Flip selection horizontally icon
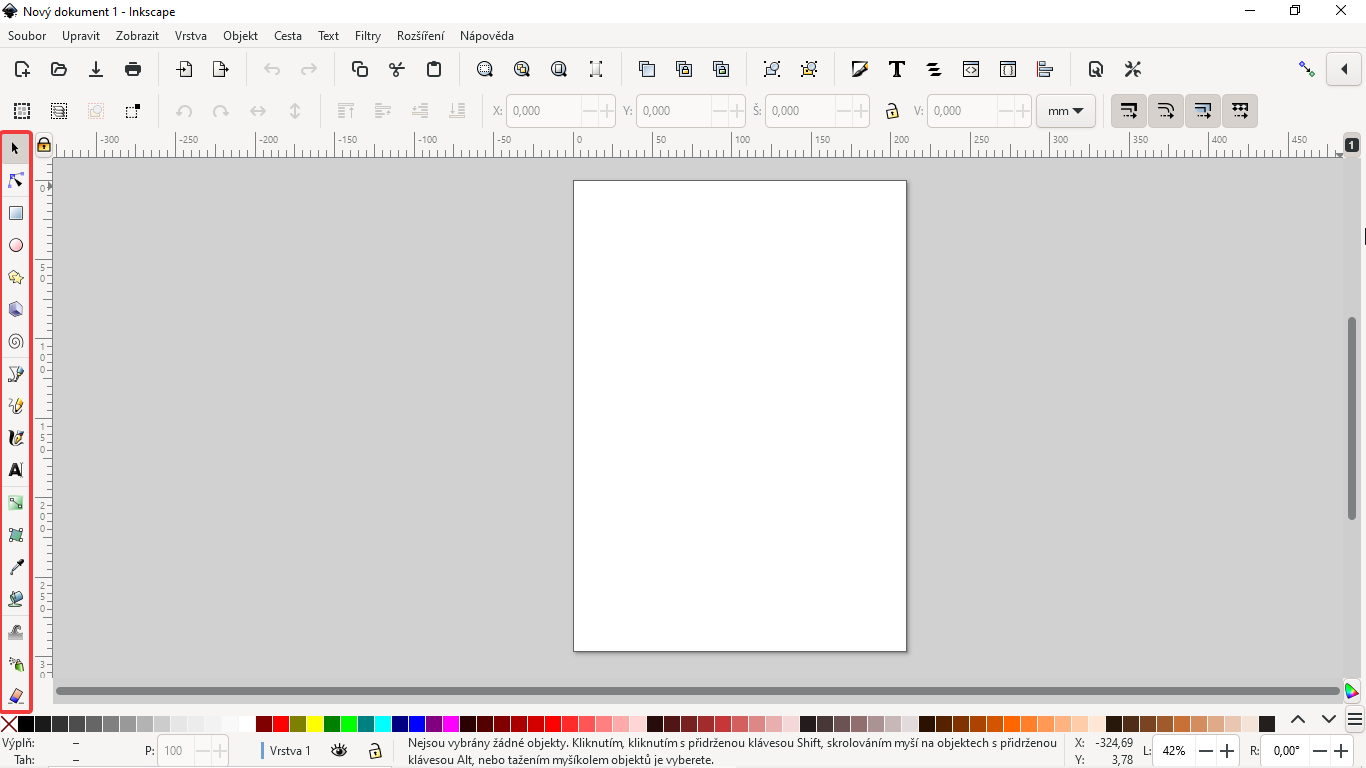The width and height of the screenshot is (1366, 768). coord(258,111)
